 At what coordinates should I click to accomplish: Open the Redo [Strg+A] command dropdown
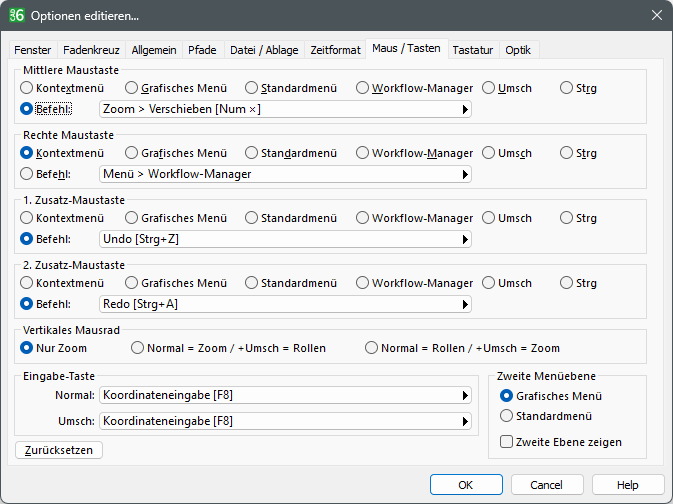click(285, 304)
